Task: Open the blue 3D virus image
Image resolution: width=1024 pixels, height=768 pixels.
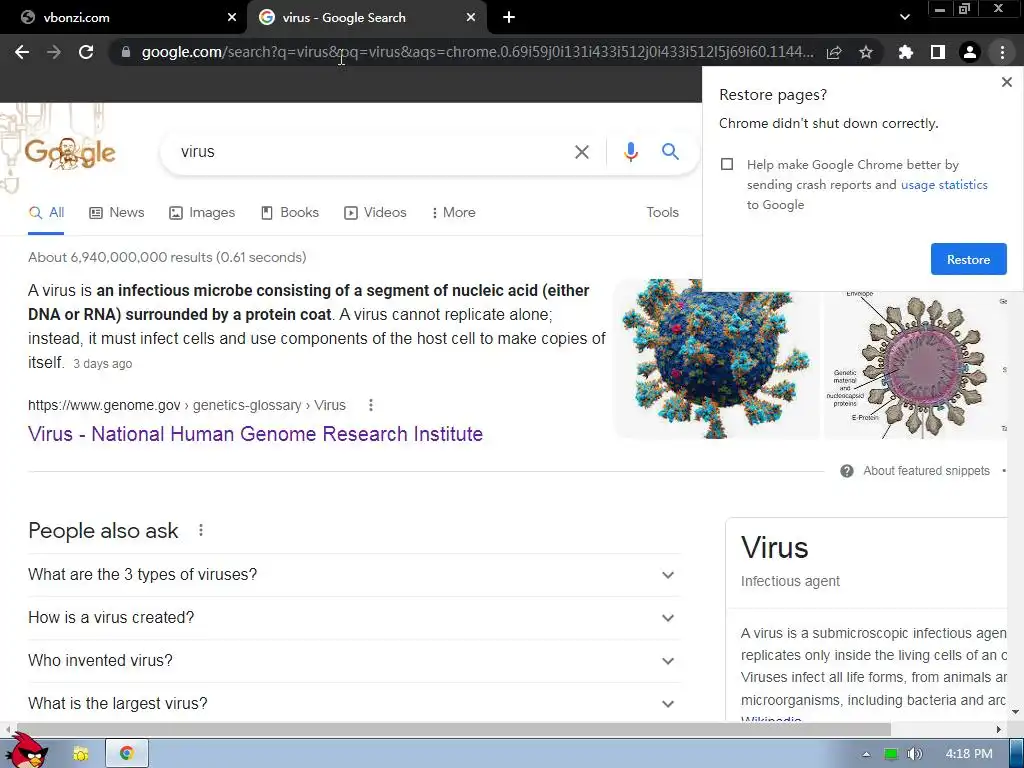Action: click(x=716, y=359)
